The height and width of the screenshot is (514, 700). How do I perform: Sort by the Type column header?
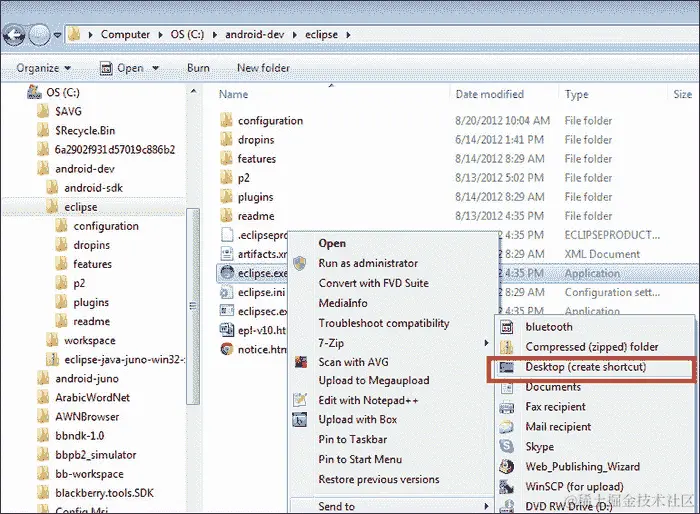576,94
